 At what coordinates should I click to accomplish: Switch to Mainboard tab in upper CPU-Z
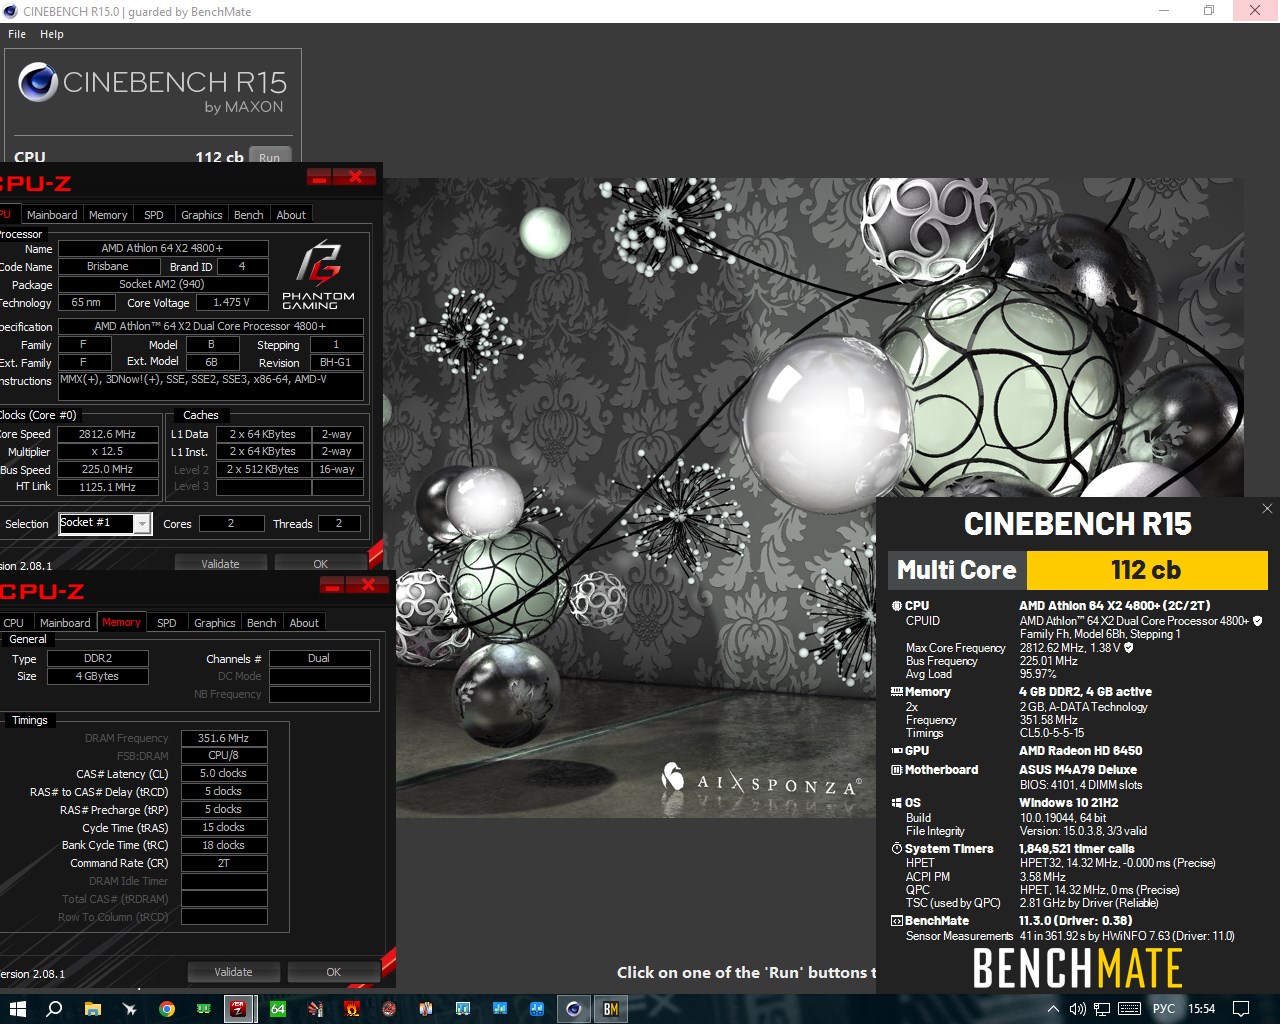pyautogui.click(x=52, y=215)
